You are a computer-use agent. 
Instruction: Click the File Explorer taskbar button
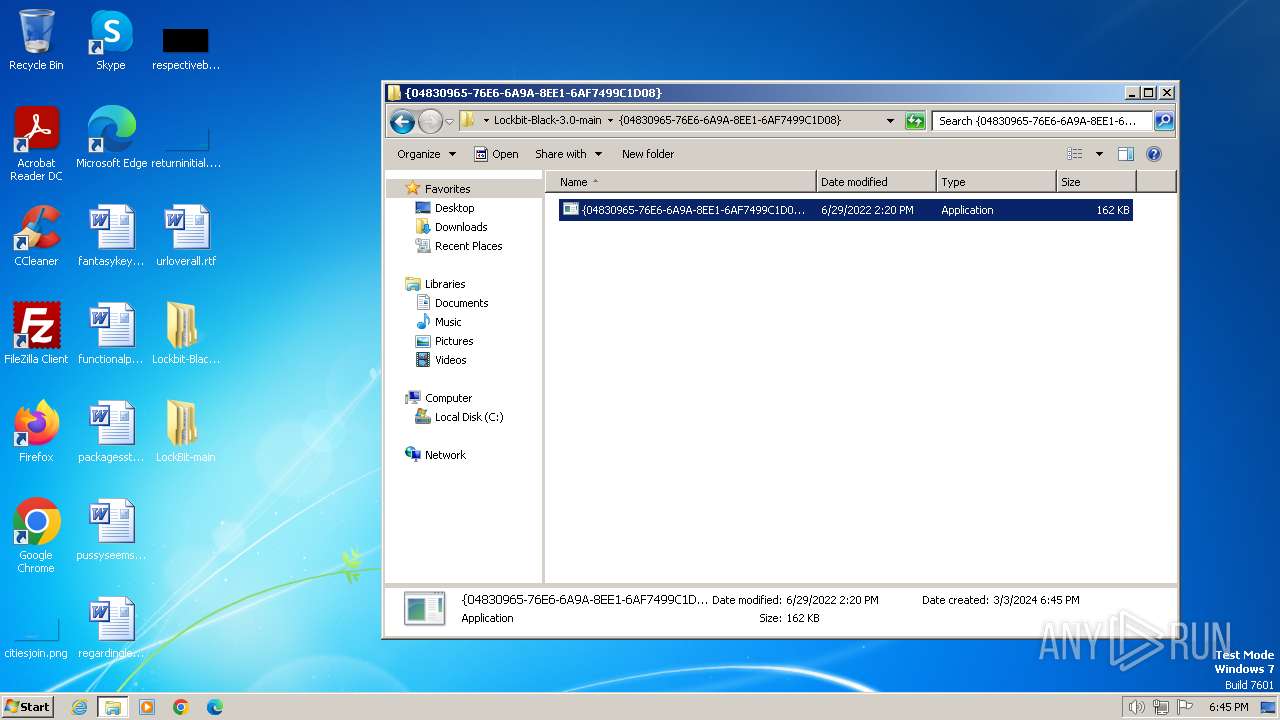(113, 707)
